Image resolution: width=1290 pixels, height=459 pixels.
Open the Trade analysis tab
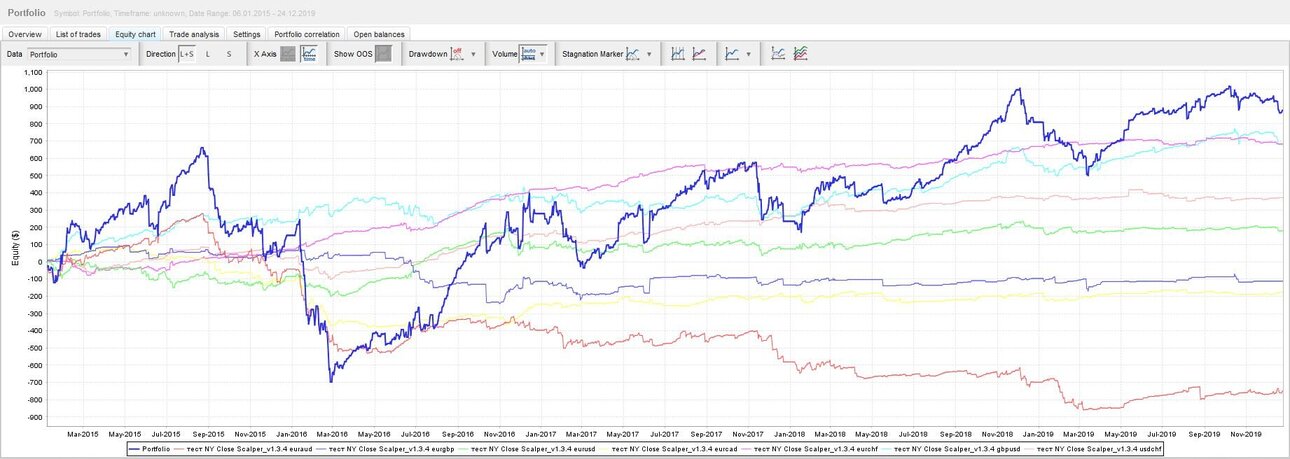coord(194,34)
